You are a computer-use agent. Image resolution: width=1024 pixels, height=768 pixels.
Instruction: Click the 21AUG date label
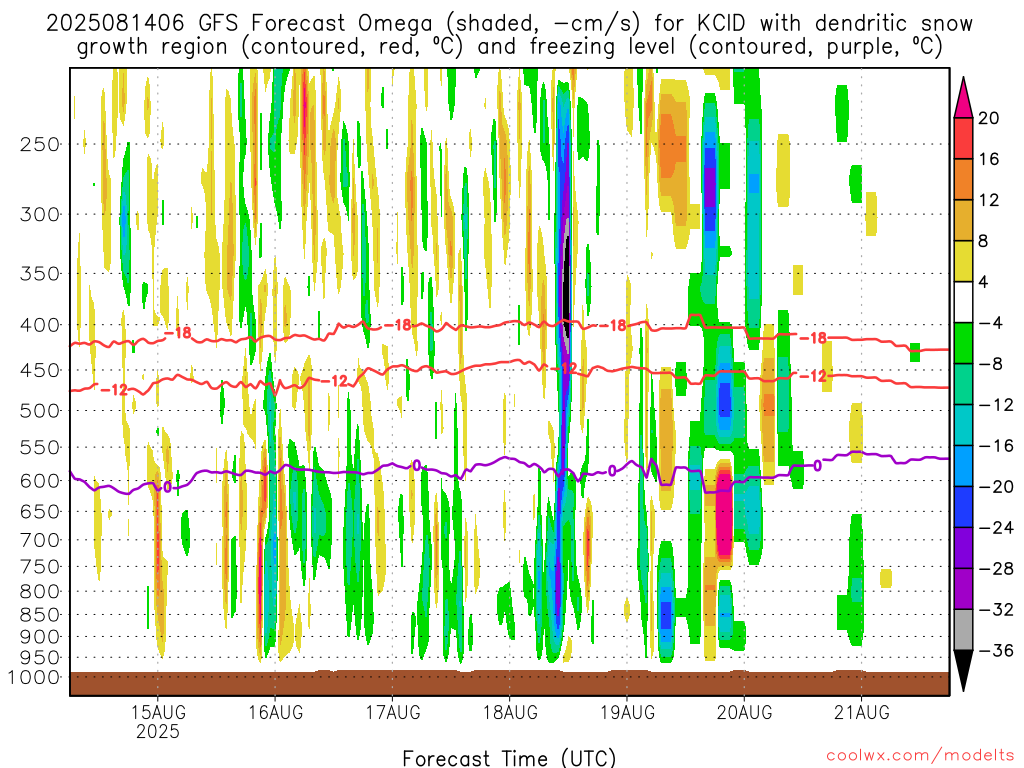coord(862,712)
